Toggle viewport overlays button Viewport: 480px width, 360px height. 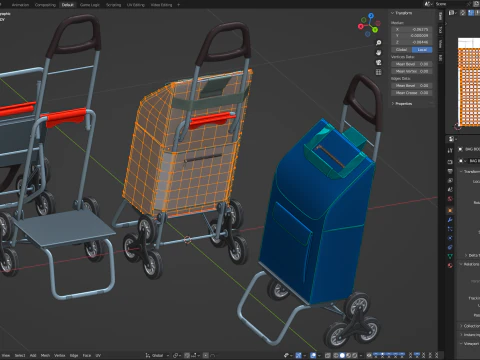click(314, 355)
